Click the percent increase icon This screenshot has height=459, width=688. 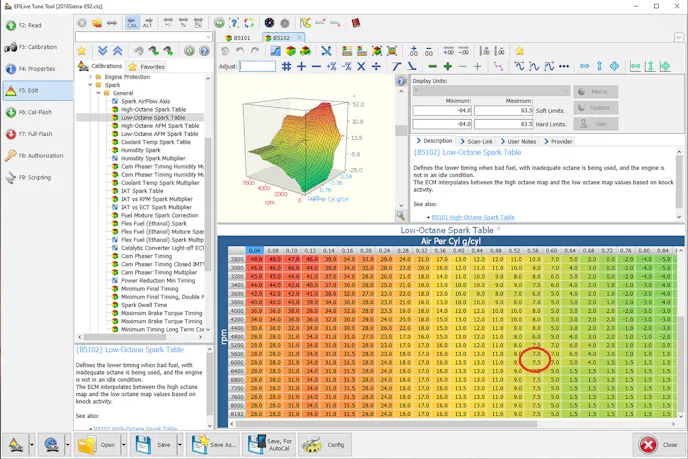click(331, 66)
